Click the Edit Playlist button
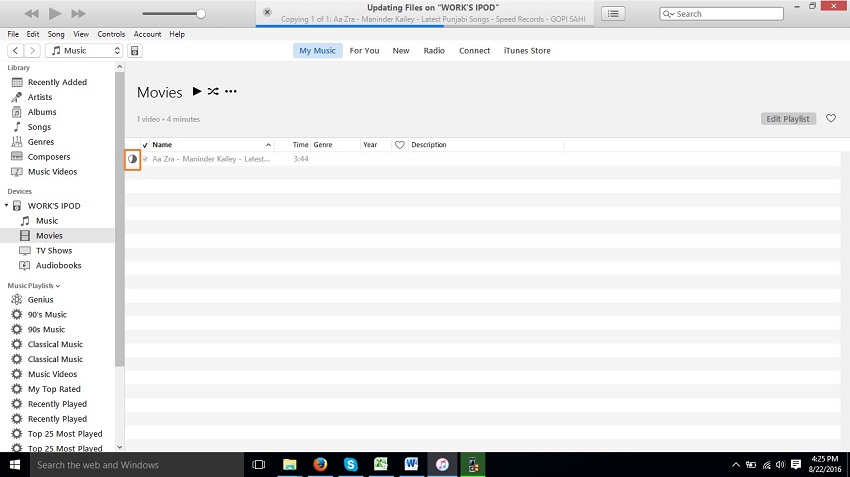 pos(787,118)
